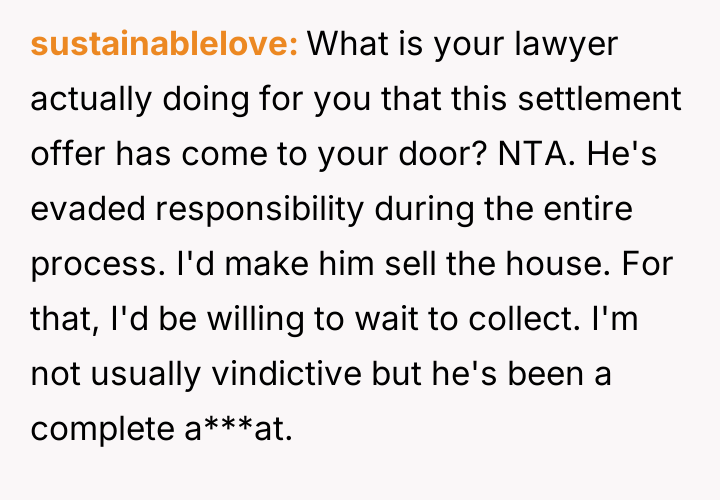Click the sustainablelove username link
The height and width of the screenshot is (500, 720).
pyautogui.click(x=165, y=45)
